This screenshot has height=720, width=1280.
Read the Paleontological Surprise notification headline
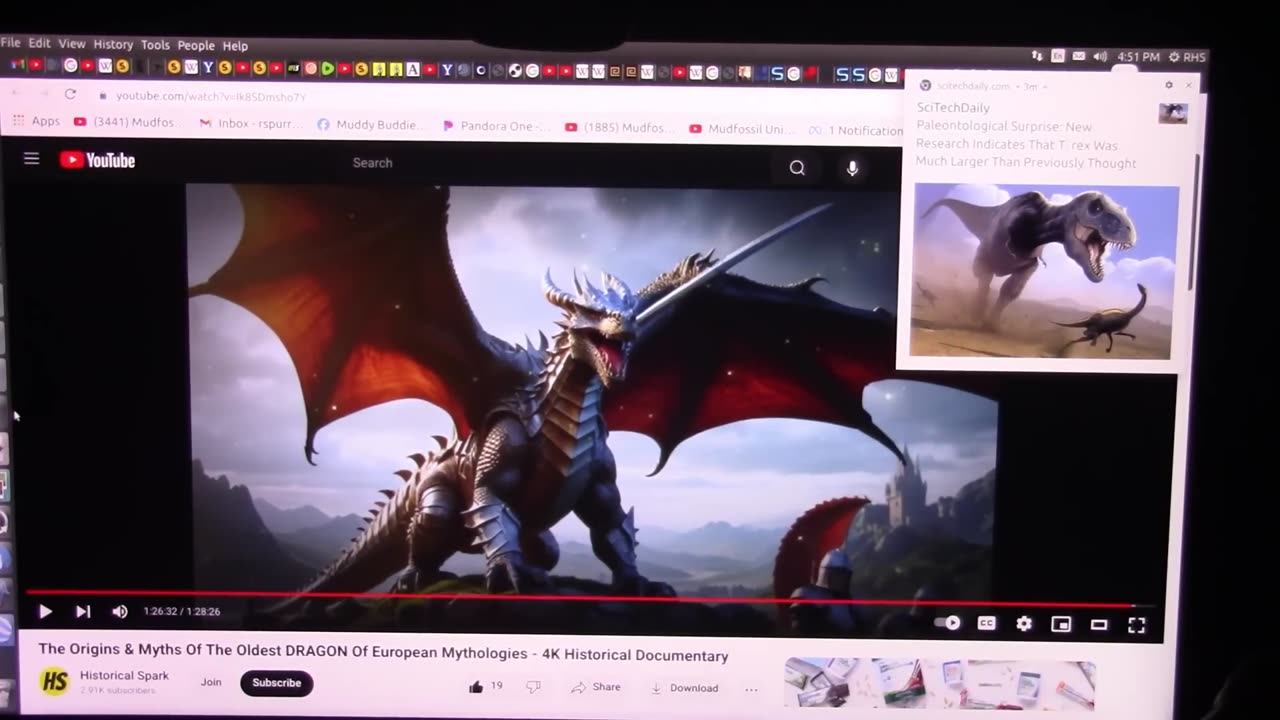[x=1025, y=145]
